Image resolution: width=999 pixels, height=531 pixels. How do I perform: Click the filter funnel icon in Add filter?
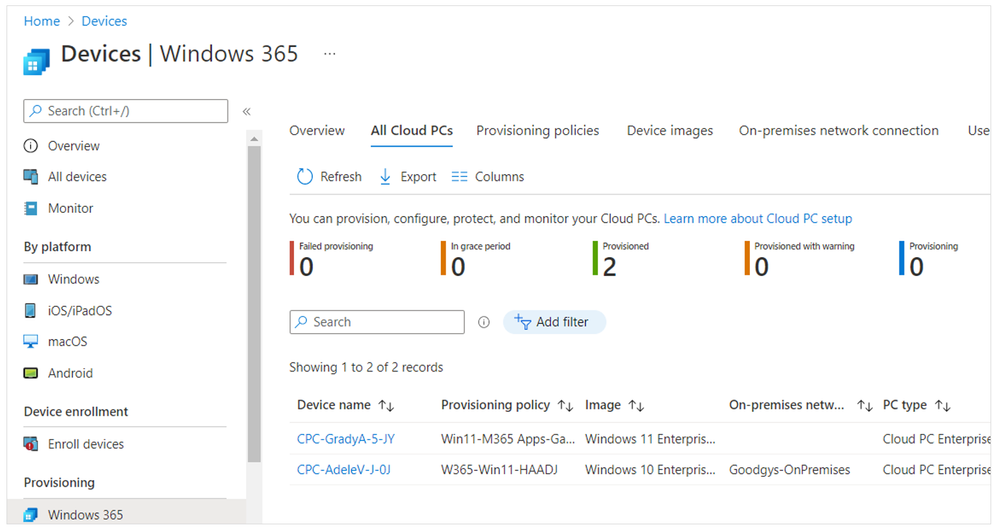pyautogui.click(x=522, y=322)
